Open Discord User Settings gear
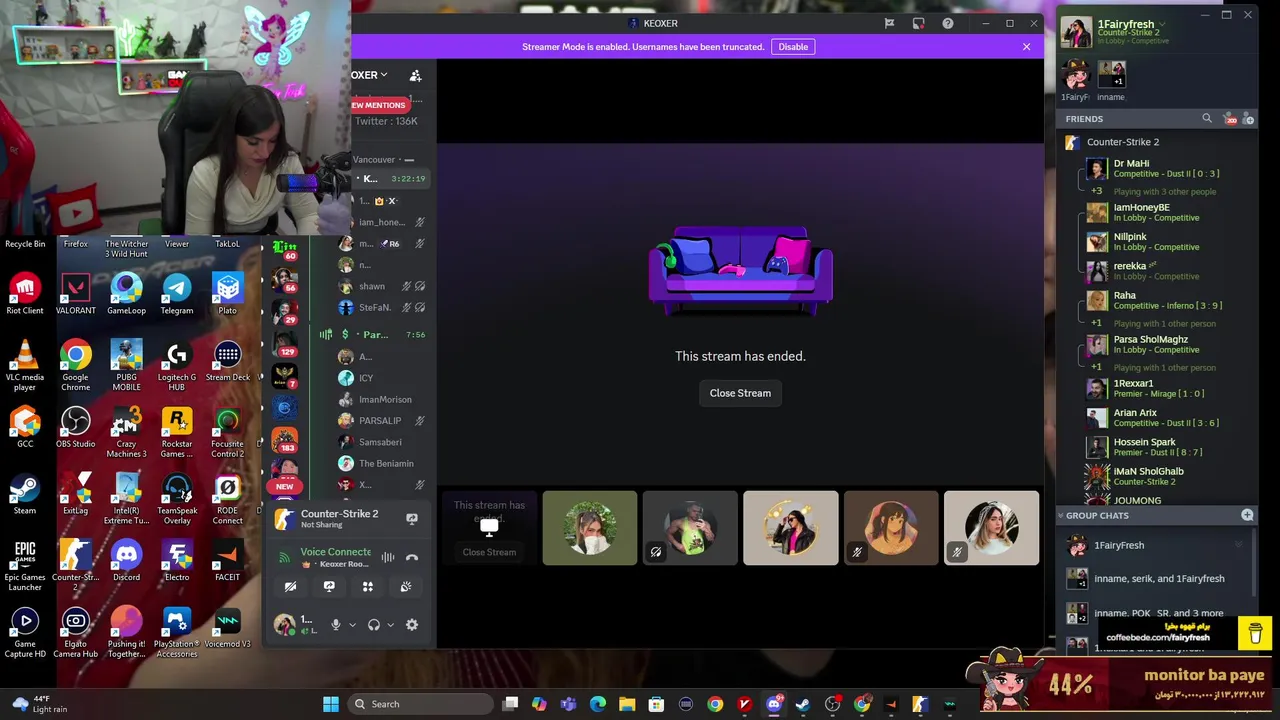The width and height of the screenshot is (1280, 720). coord(412,625)
